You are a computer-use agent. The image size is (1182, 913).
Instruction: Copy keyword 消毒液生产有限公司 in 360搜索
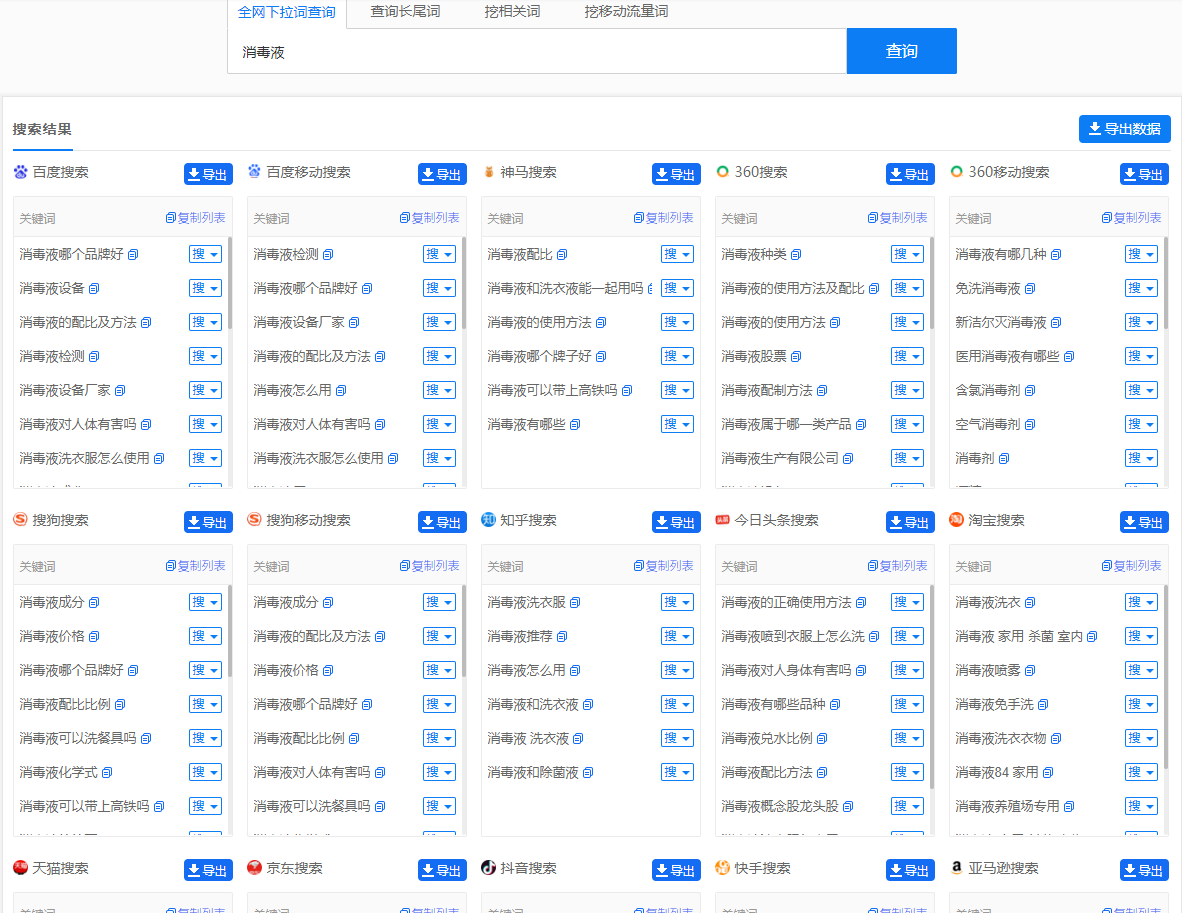pyautogui.click(x=848, y=458)
